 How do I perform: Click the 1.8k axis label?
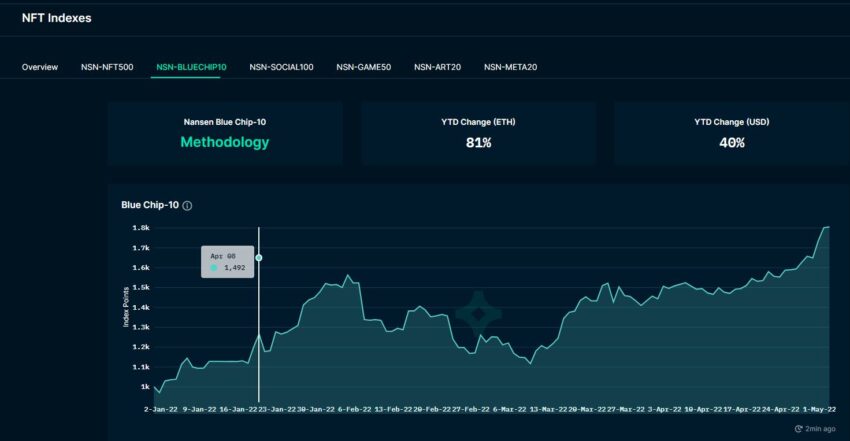[140, 228]
